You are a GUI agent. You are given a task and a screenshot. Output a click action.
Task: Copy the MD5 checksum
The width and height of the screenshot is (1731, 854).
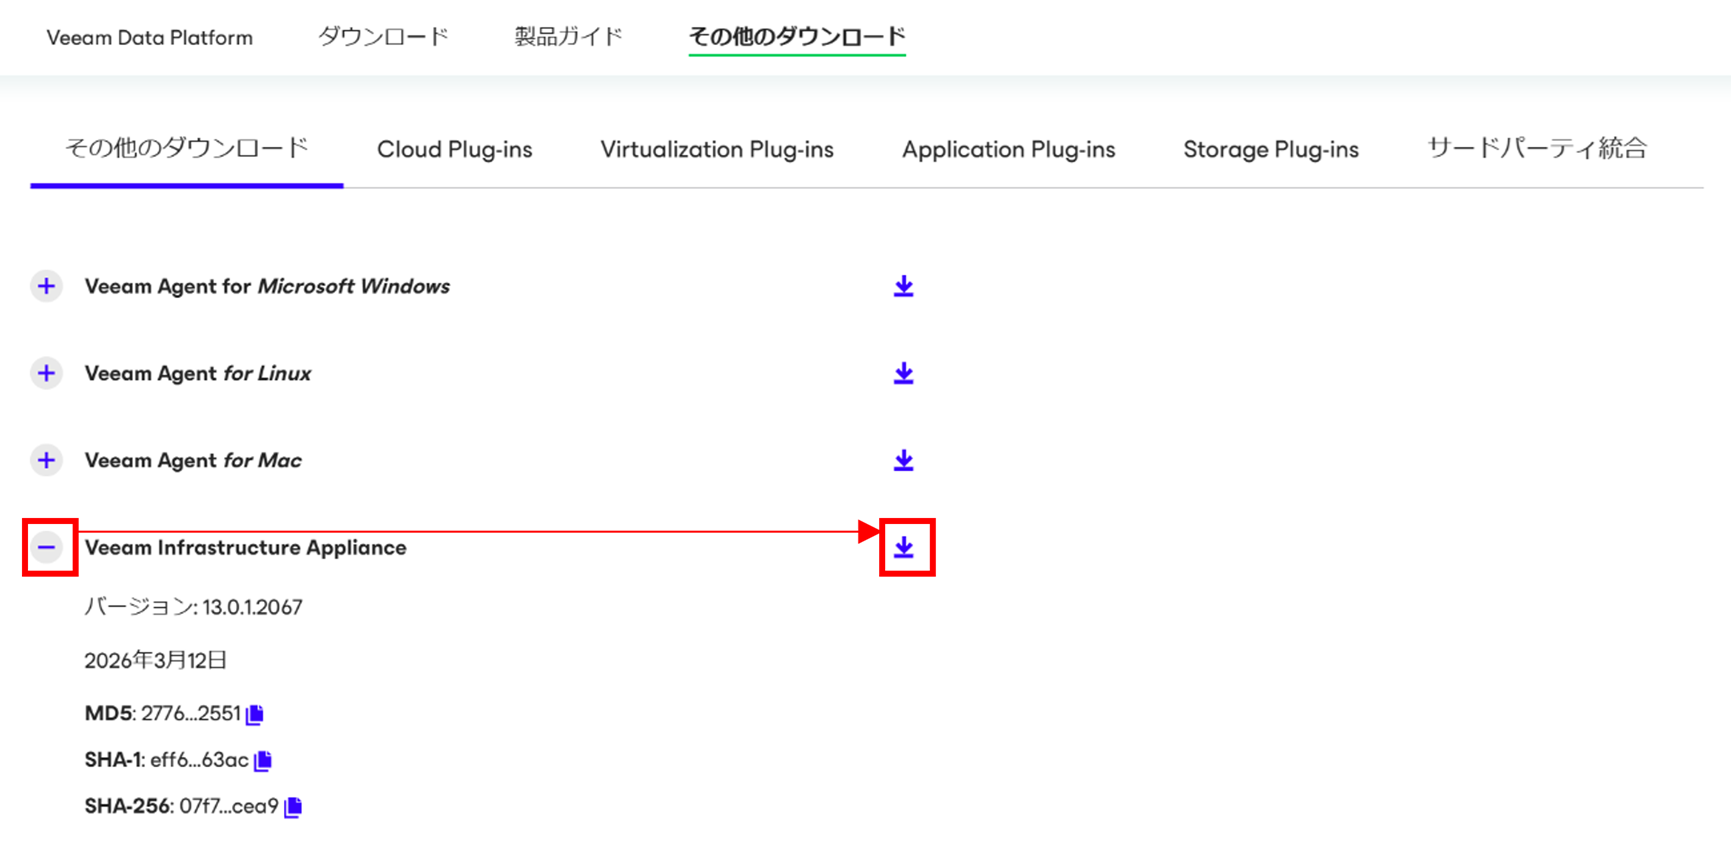[x=255, y=714]
